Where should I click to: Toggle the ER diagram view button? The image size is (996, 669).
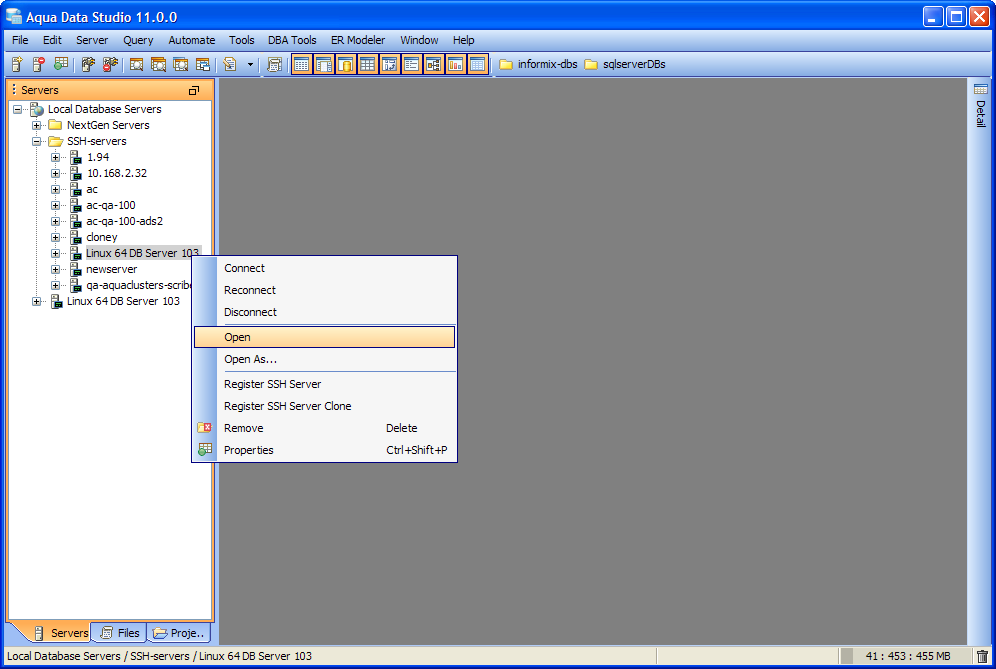pyautogui.click(x=434, y=64)
